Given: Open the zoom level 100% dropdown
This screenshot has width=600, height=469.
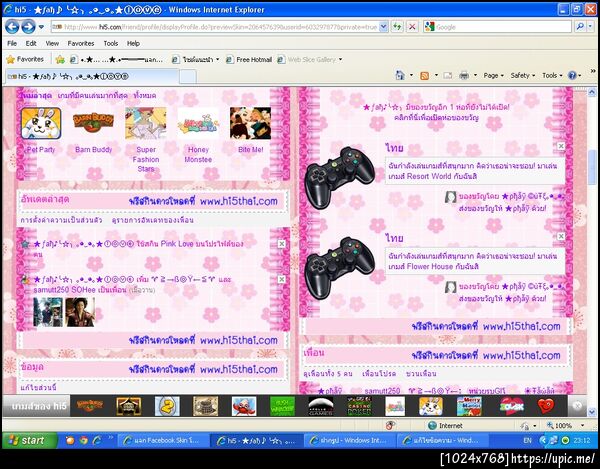Looking at the screenshot, I should click(582, 425).
